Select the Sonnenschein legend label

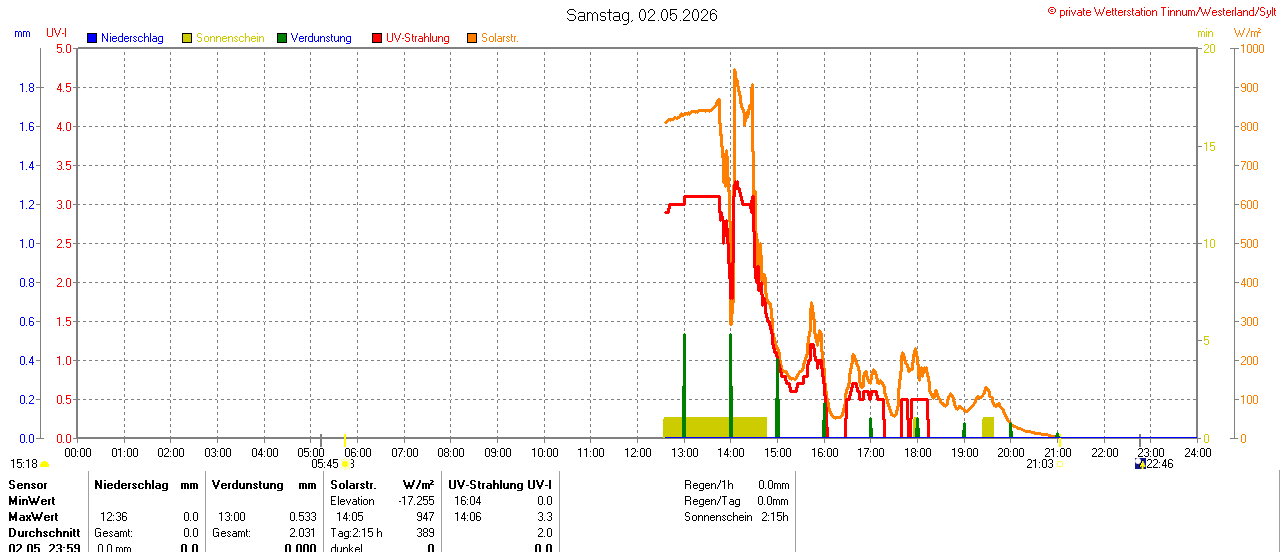pyautogui.click(x=230, y=38)
